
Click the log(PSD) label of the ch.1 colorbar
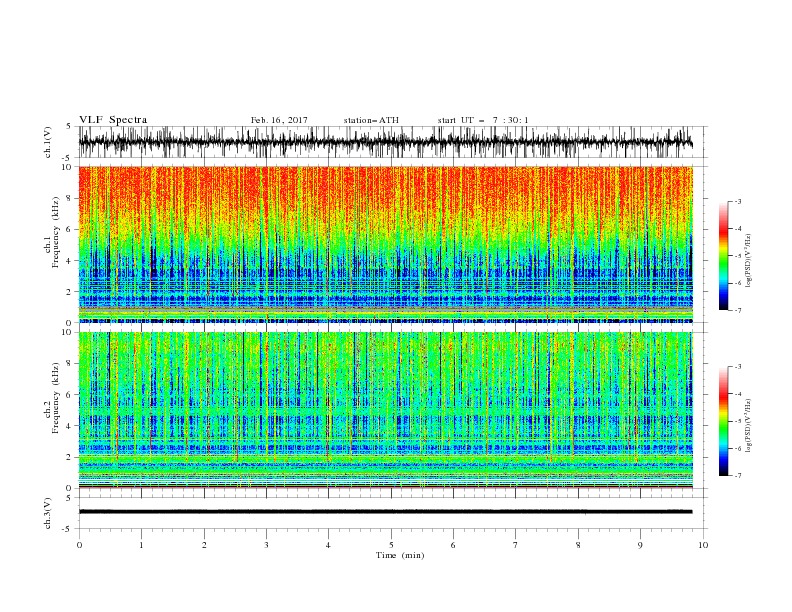[x=748, y=261]
